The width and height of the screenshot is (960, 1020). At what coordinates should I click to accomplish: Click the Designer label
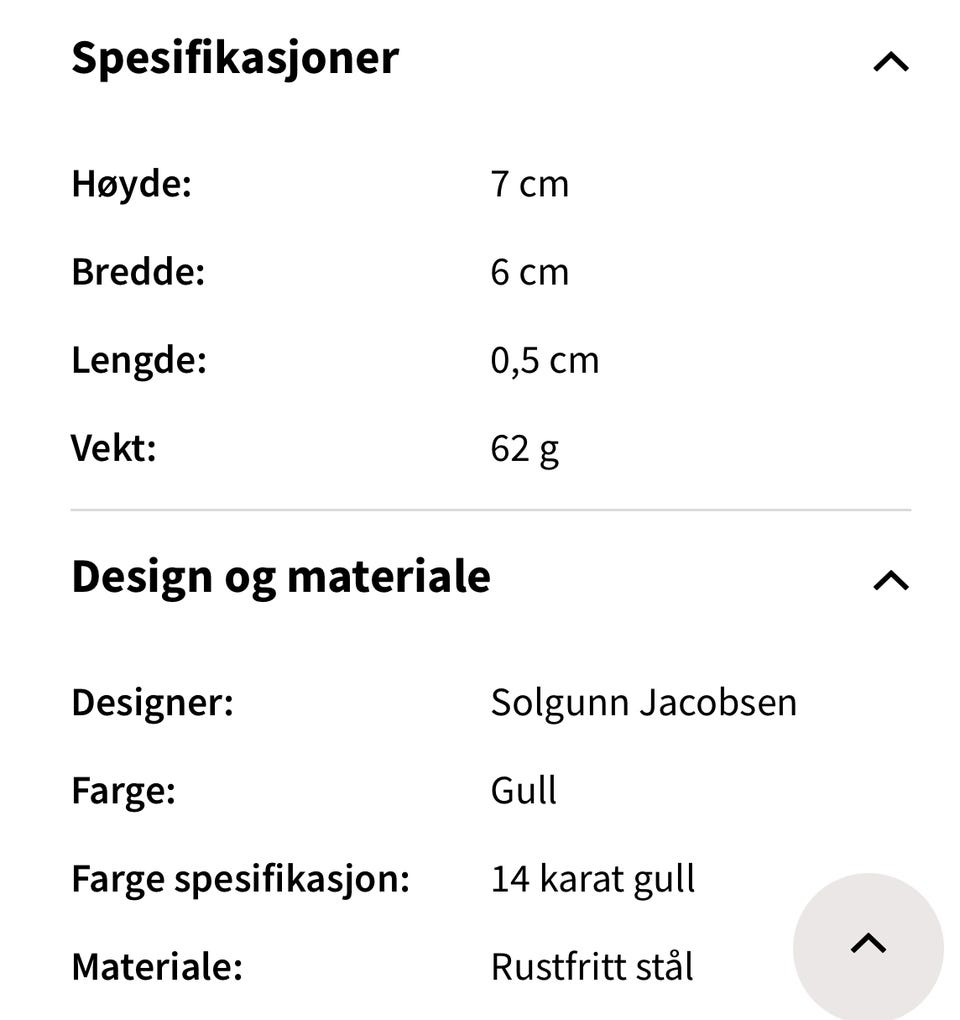[x=152, y=703]
